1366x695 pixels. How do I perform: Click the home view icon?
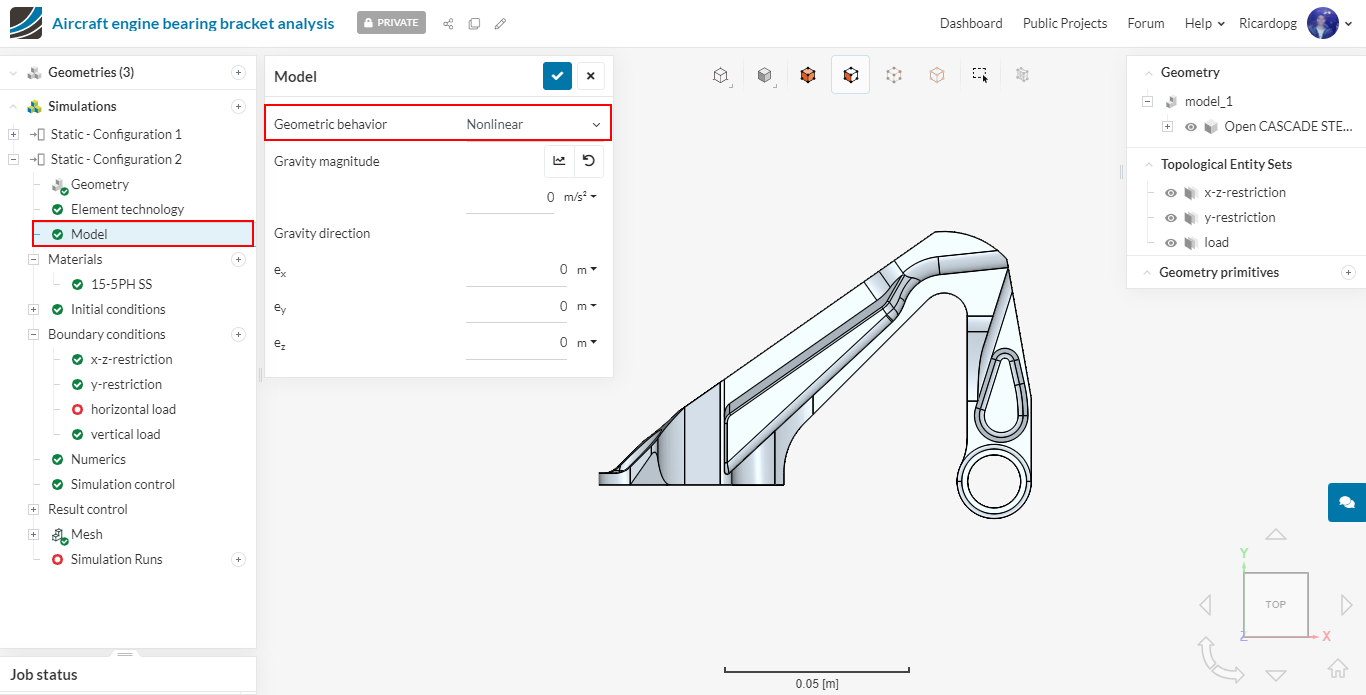[x=1337, y=668]
